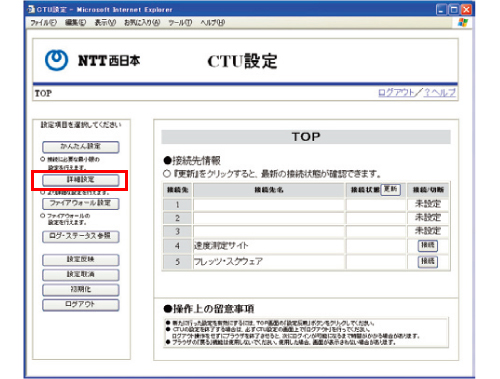Click the Windows flag logo in menu bar
This screenshot has height=379, width=500.
(463, 23)
